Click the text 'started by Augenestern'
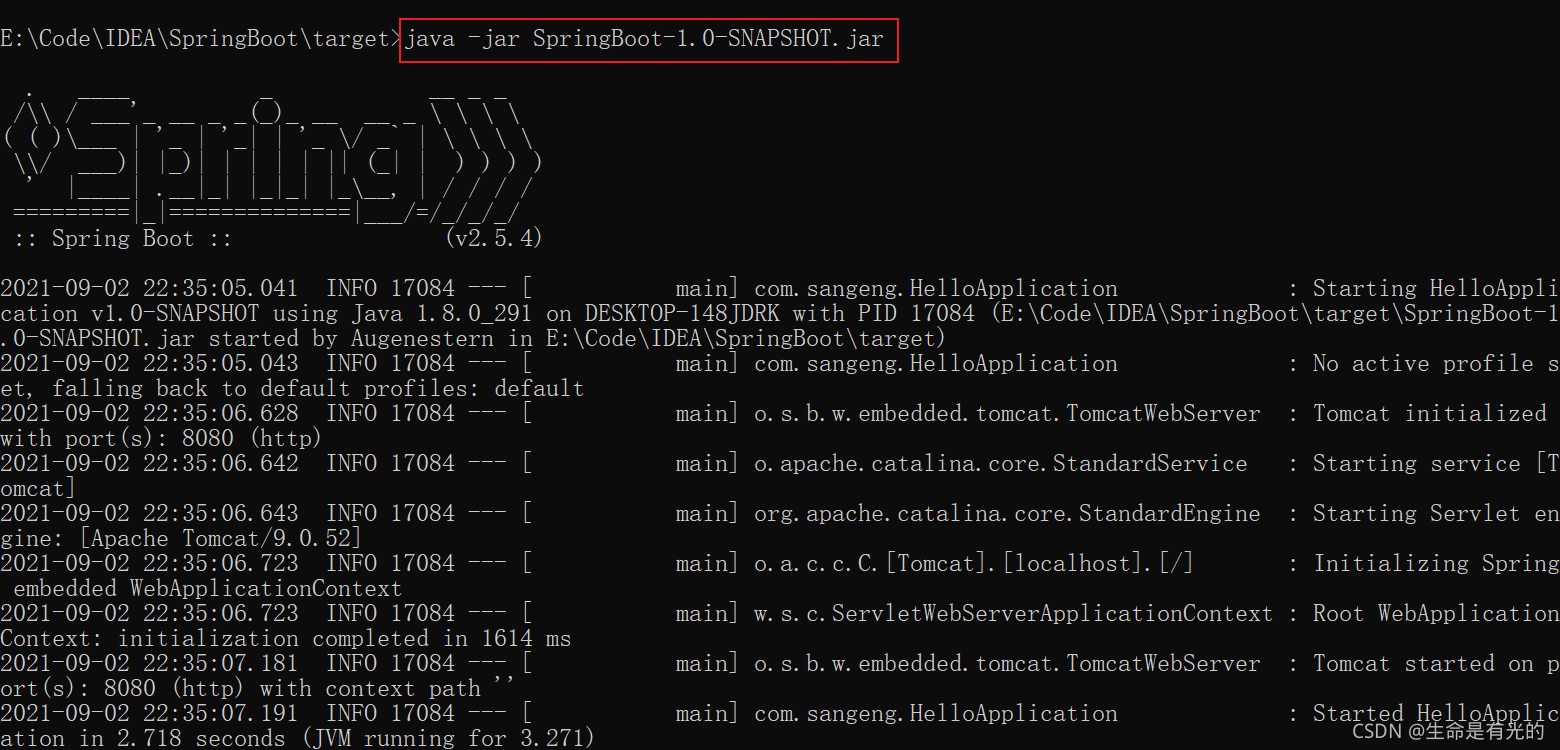Image resolution: width=1560 pixels, height=750 pixels. (351, 339)
